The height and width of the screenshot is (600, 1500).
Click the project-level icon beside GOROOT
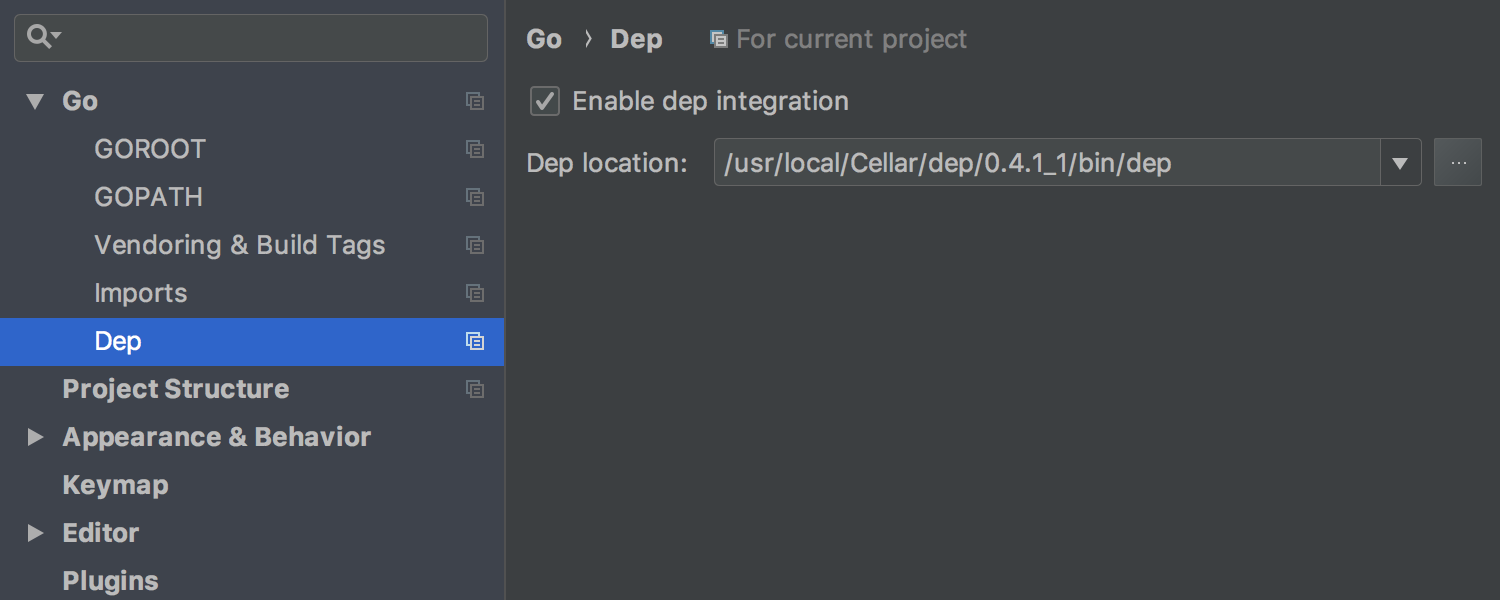click(475, 149)
